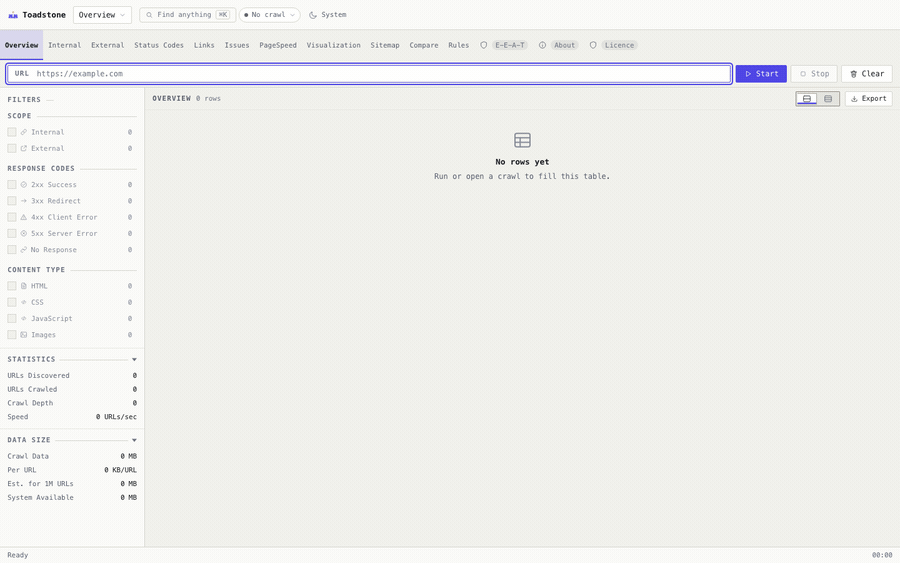This screenshot has height=563, width=900.
Task: Click the search magnifier icon in Find anything
Action: pyautogui.click(x=149, y=15)
